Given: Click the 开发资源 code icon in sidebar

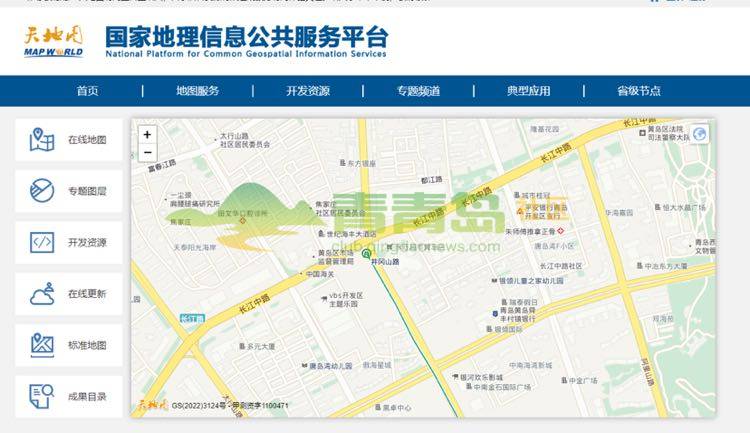Looking at the screenshot, I should [x=42, y=243].
